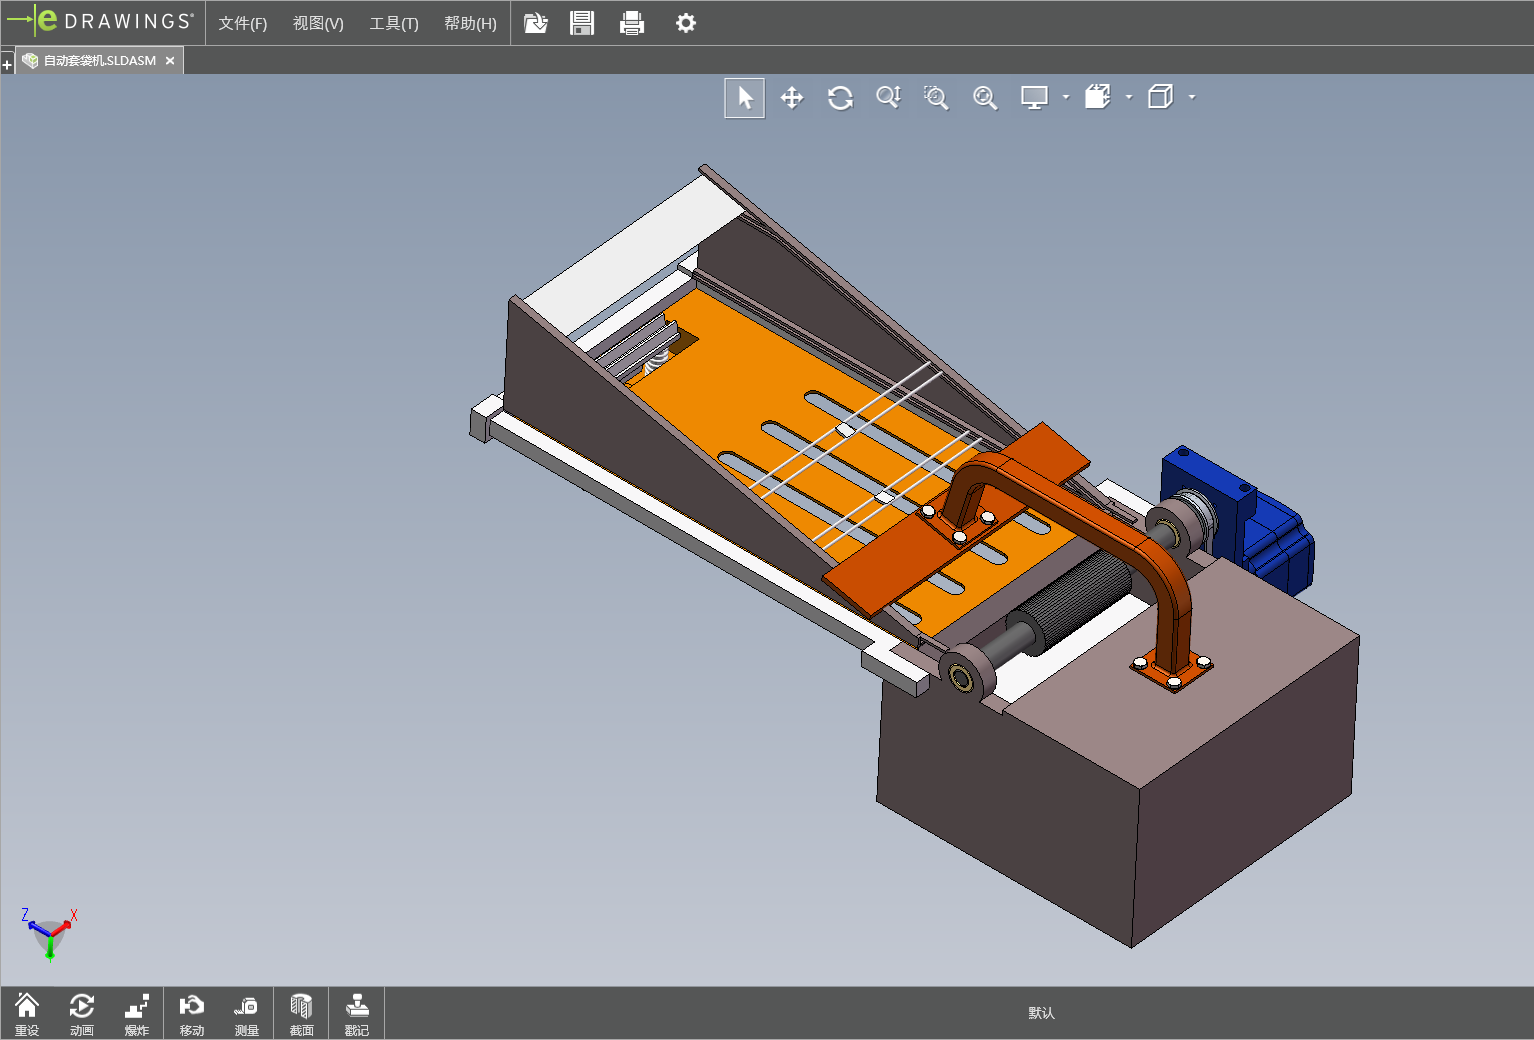Open the view orientation dropdown arrow

1129,98
